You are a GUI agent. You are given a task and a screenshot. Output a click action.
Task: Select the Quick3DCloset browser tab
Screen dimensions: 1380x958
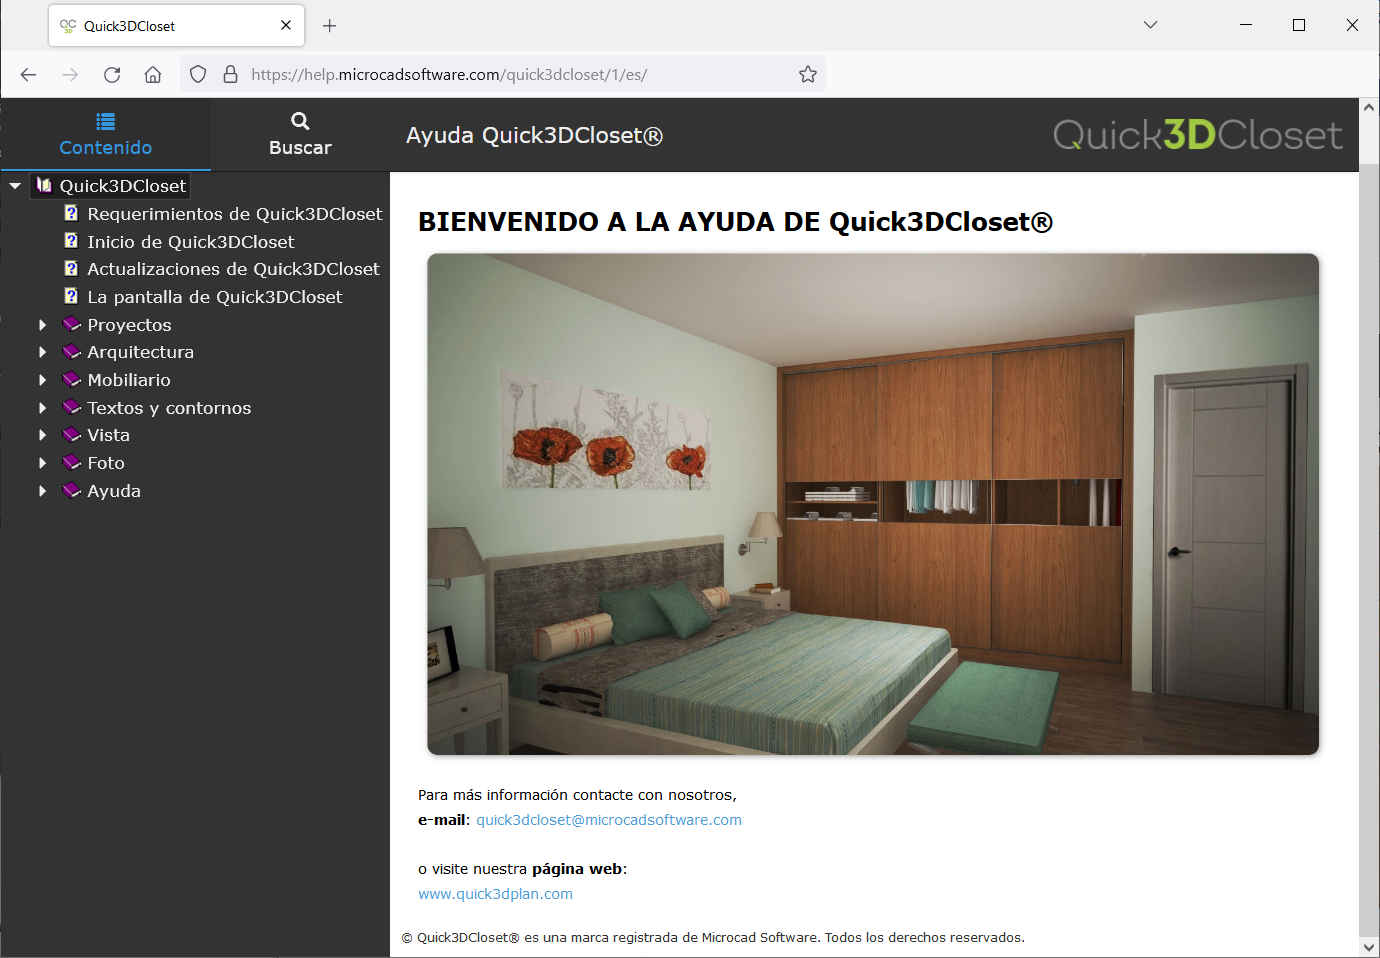176,26
